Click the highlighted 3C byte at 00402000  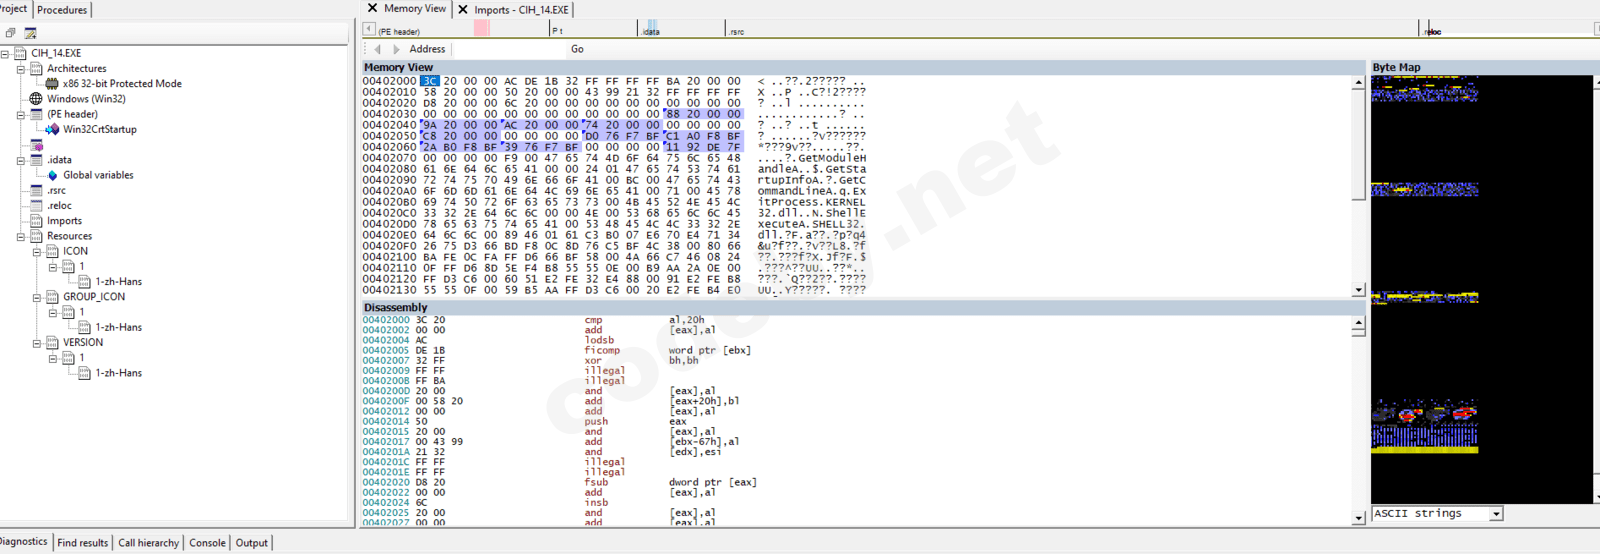click(x=429, y=81)
